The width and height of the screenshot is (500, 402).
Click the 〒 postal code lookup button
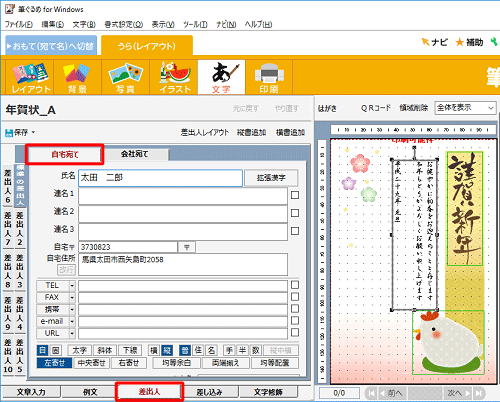tap(187, 247)
